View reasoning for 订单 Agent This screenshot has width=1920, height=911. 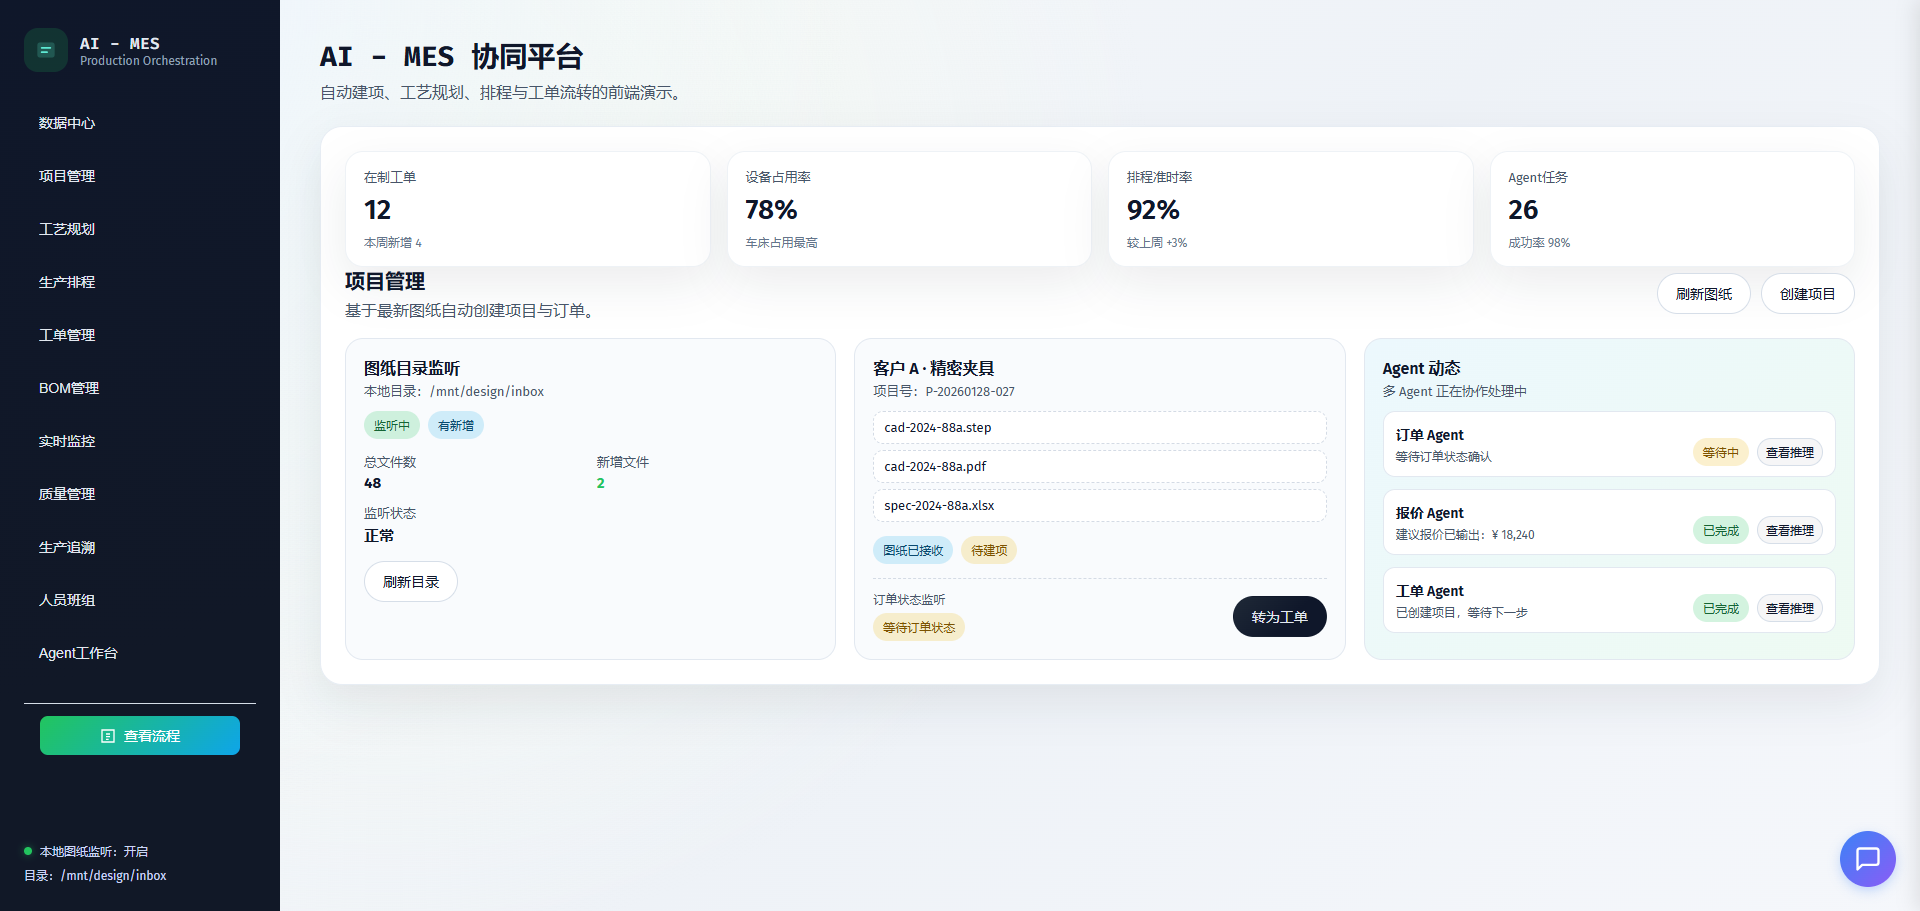[1789, 453]
